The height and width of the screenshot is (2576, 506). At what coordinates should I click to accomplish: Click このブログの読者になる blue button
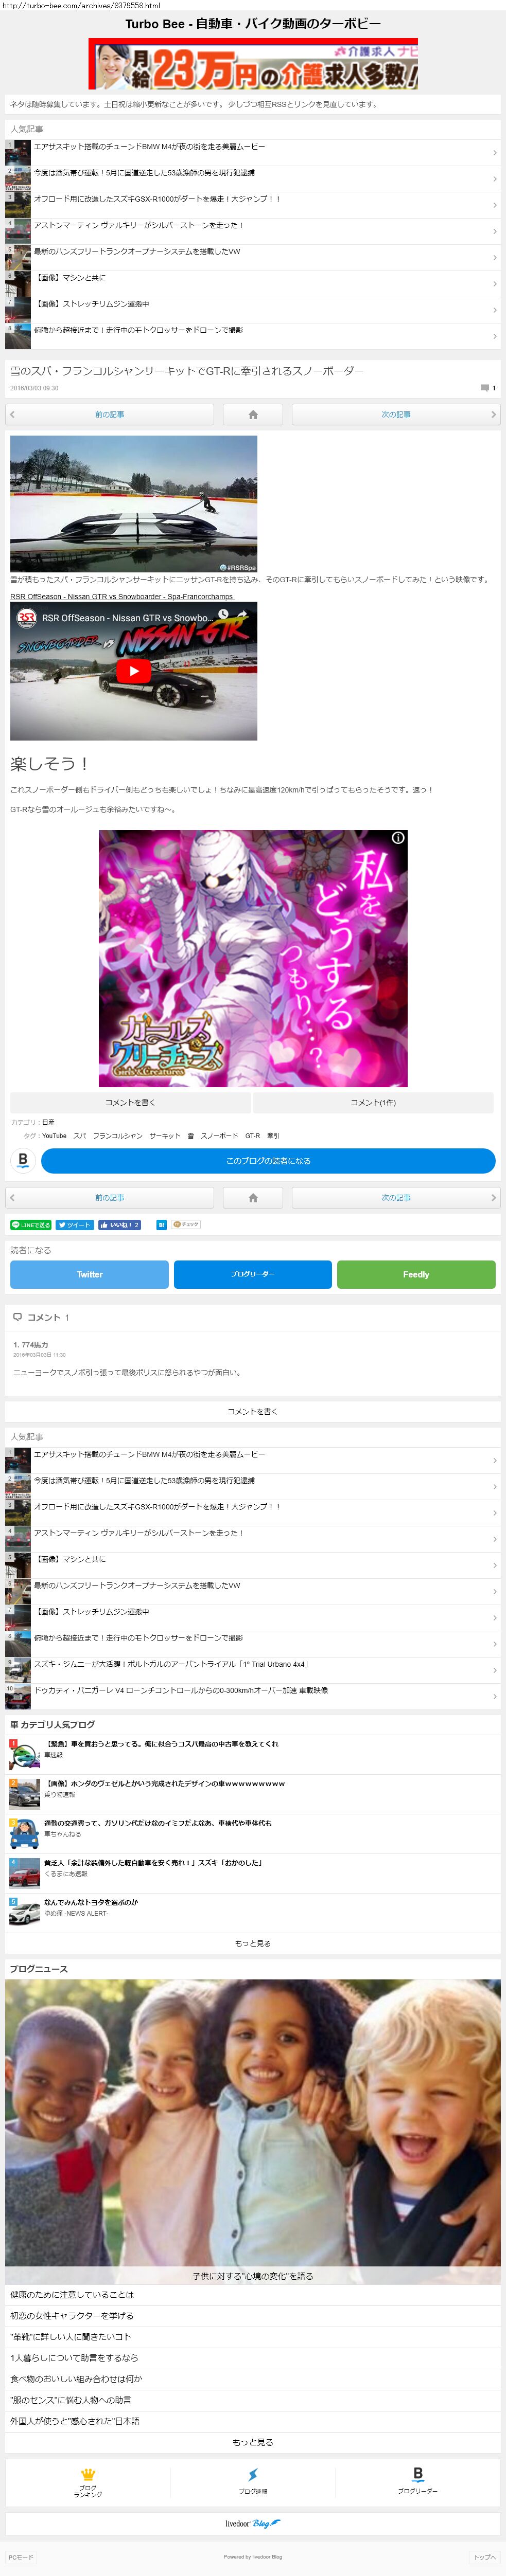pyautogui.click(x=268, y=1160)
